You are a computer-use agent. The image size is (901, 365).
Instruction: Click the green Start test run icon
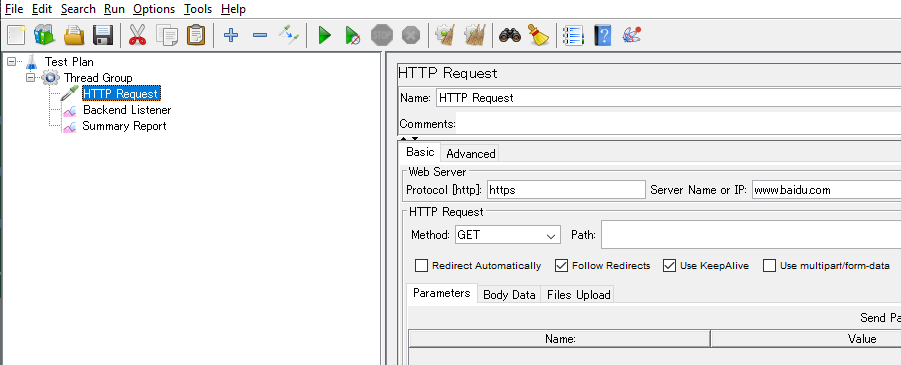pyautogui.click(x=325, y=36)
